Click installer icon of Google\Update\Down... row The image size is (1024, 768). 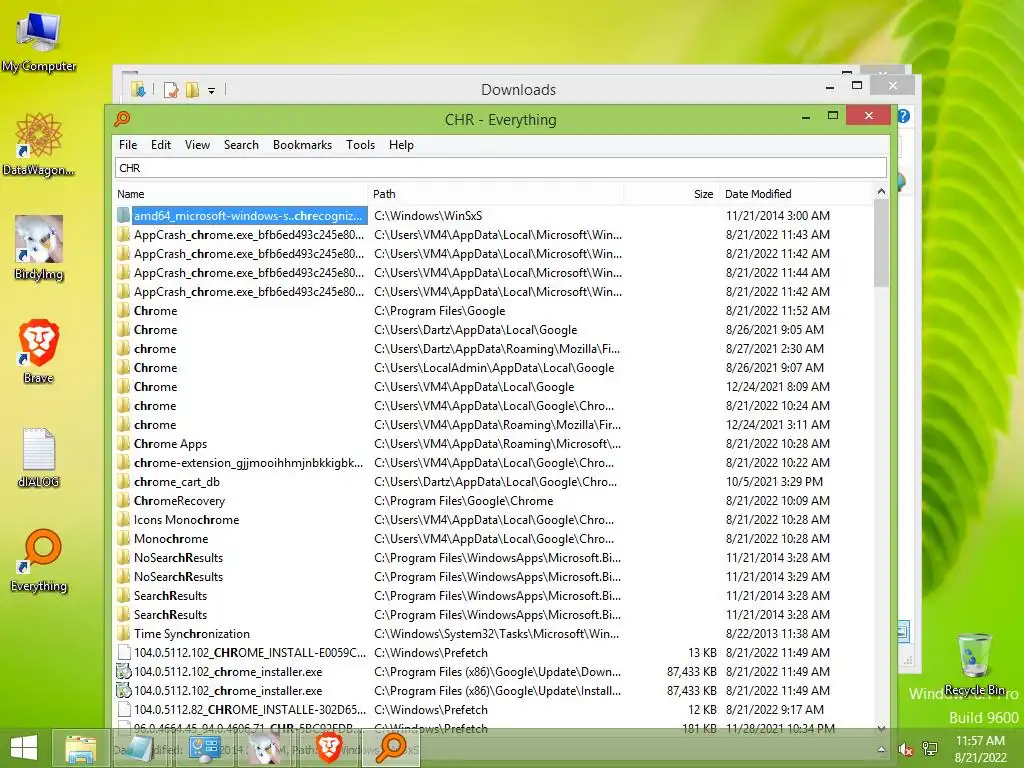click(123, 671)
